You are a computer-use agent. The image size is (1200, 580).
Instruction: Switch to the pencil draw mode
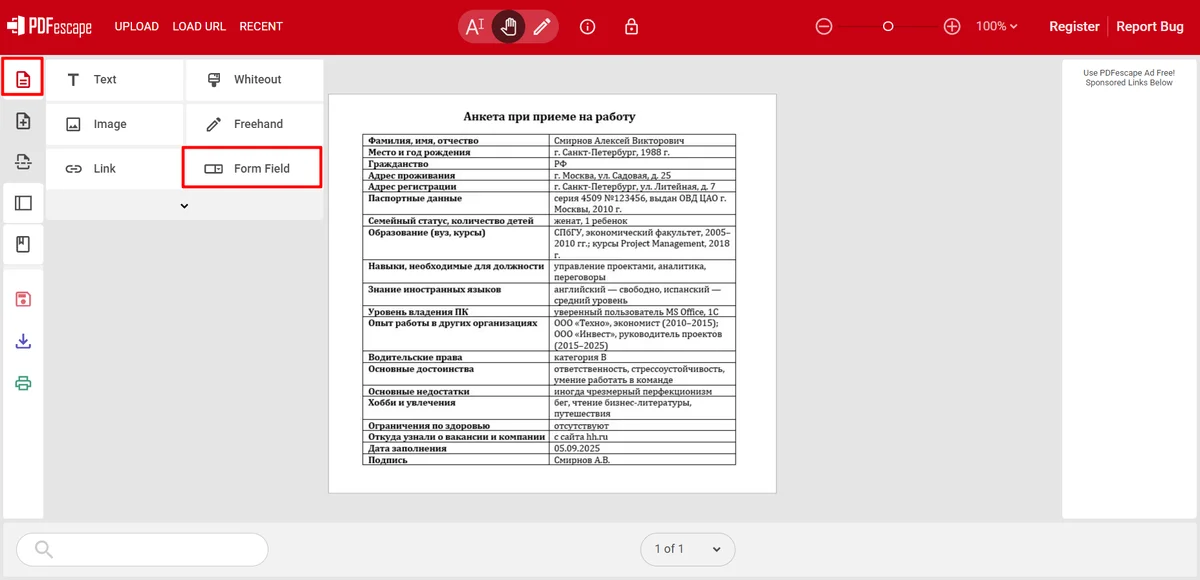542,27
